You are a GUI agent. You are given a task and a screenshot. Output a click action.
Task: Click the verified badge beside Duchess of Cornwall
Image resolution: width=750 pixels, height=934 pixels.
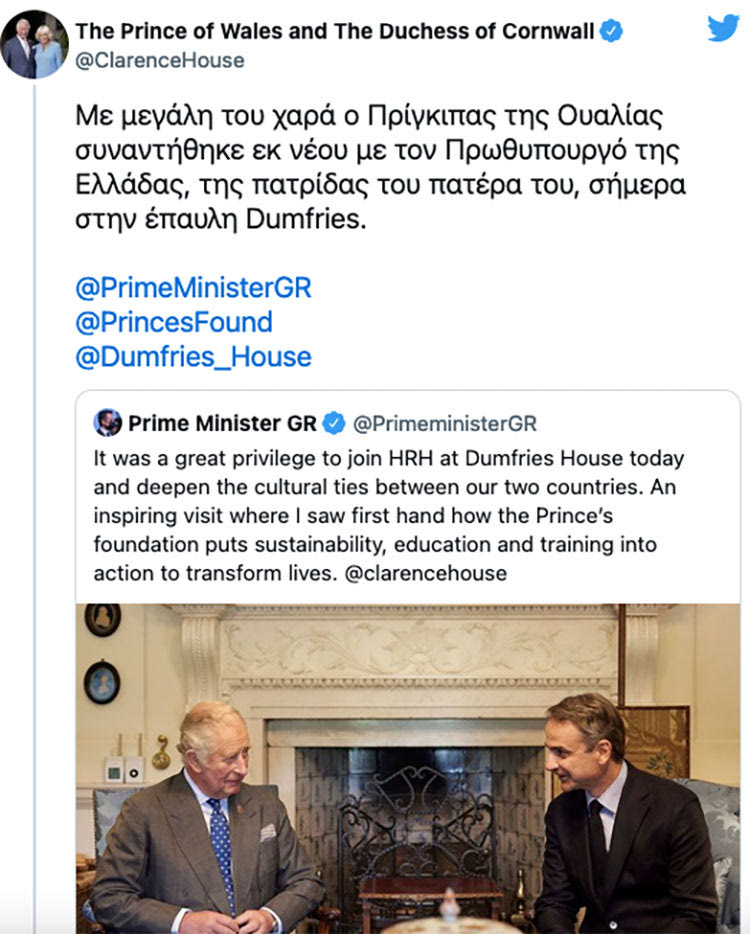pos(611,31)
